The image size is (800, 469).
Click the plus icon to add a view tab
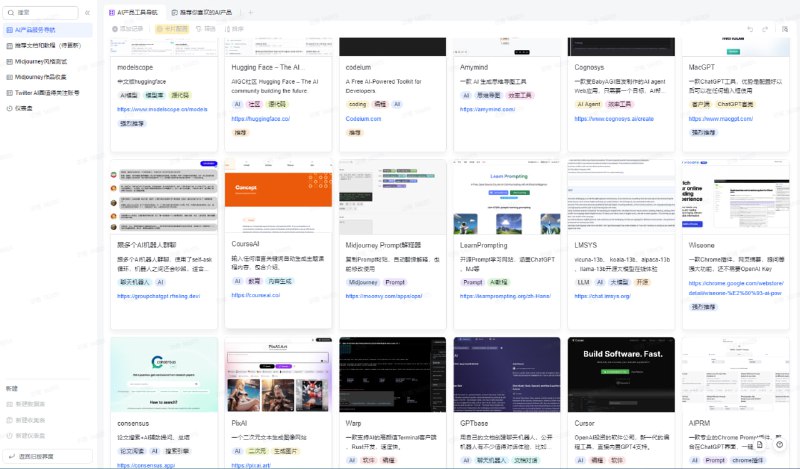coord(250,12)
